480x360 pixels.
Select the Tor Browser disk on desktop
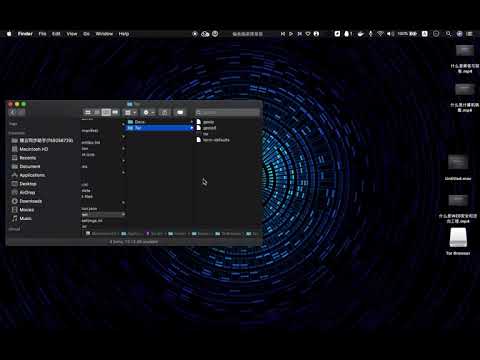[458, 241]
